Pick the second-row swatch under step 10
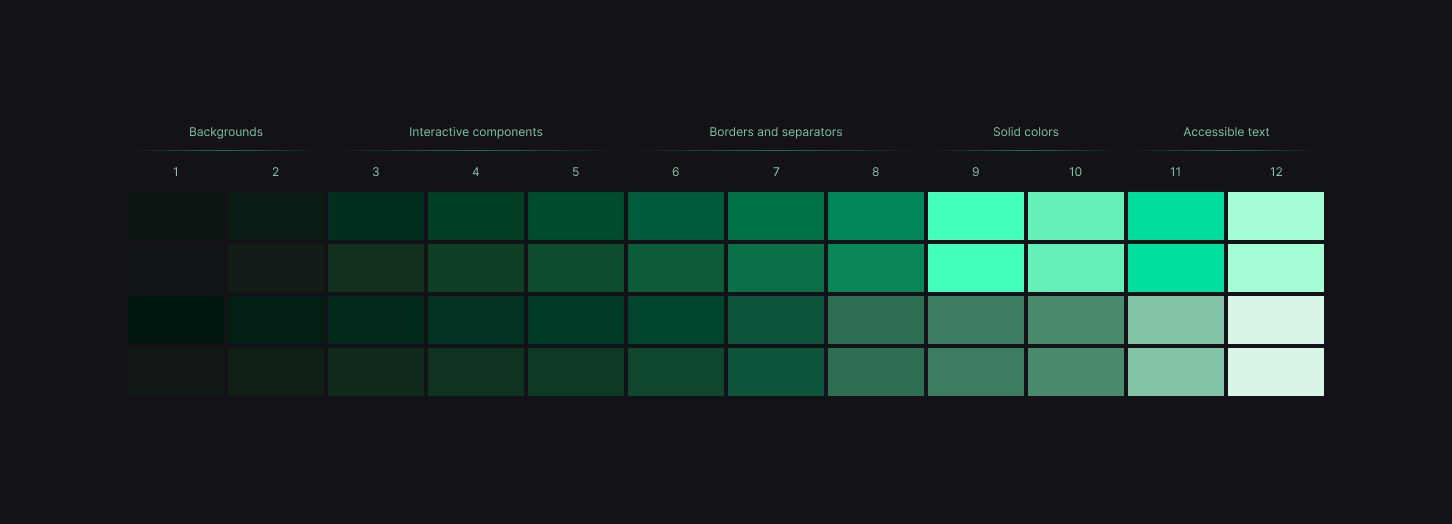The height and width of the screenshot is (524, 1452). coord(1076,268)
